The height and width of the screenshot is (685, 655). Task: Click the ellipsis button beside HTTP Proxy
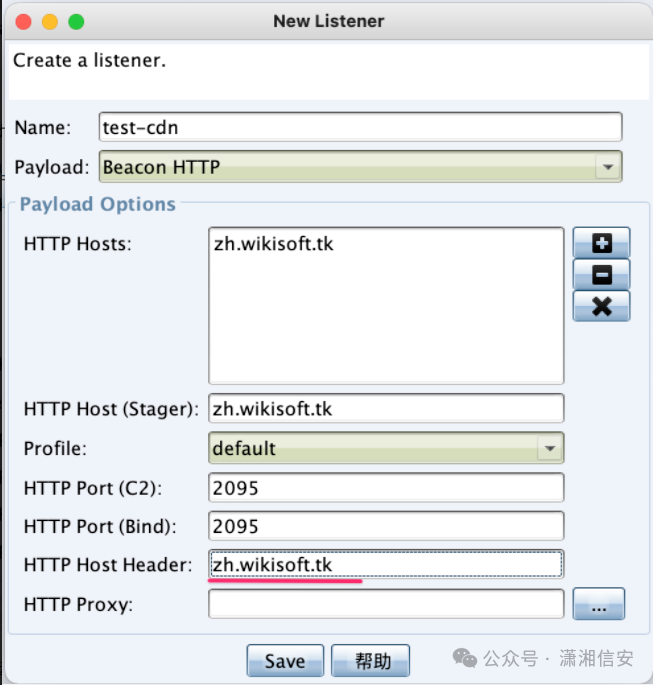[x=598, y=604]
